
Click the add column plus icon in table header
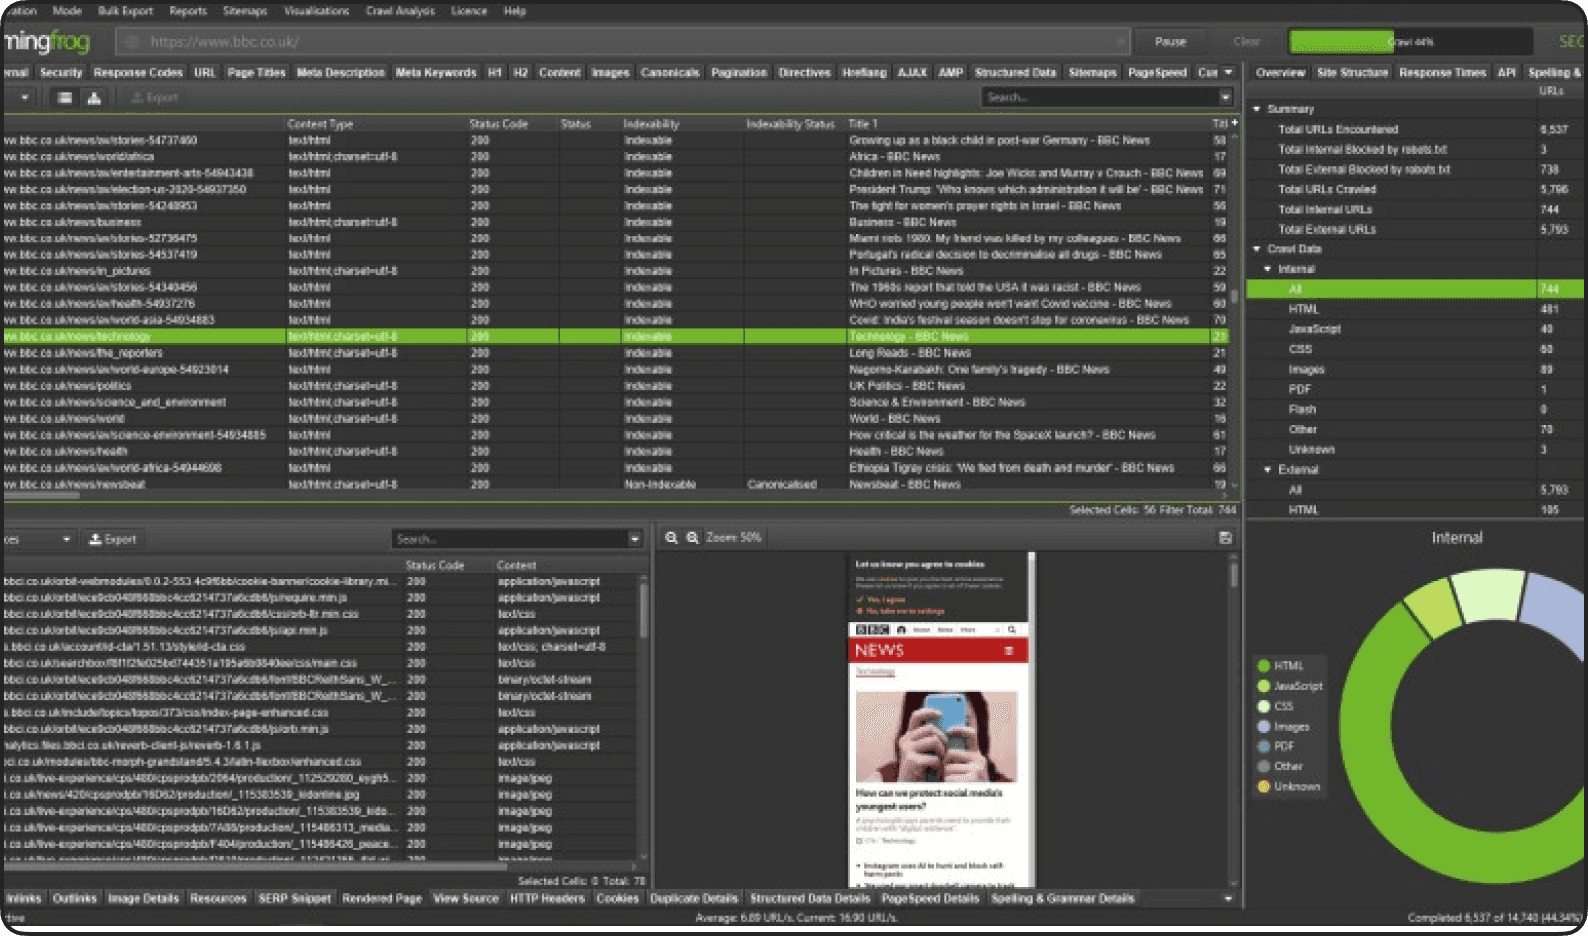1235,123
